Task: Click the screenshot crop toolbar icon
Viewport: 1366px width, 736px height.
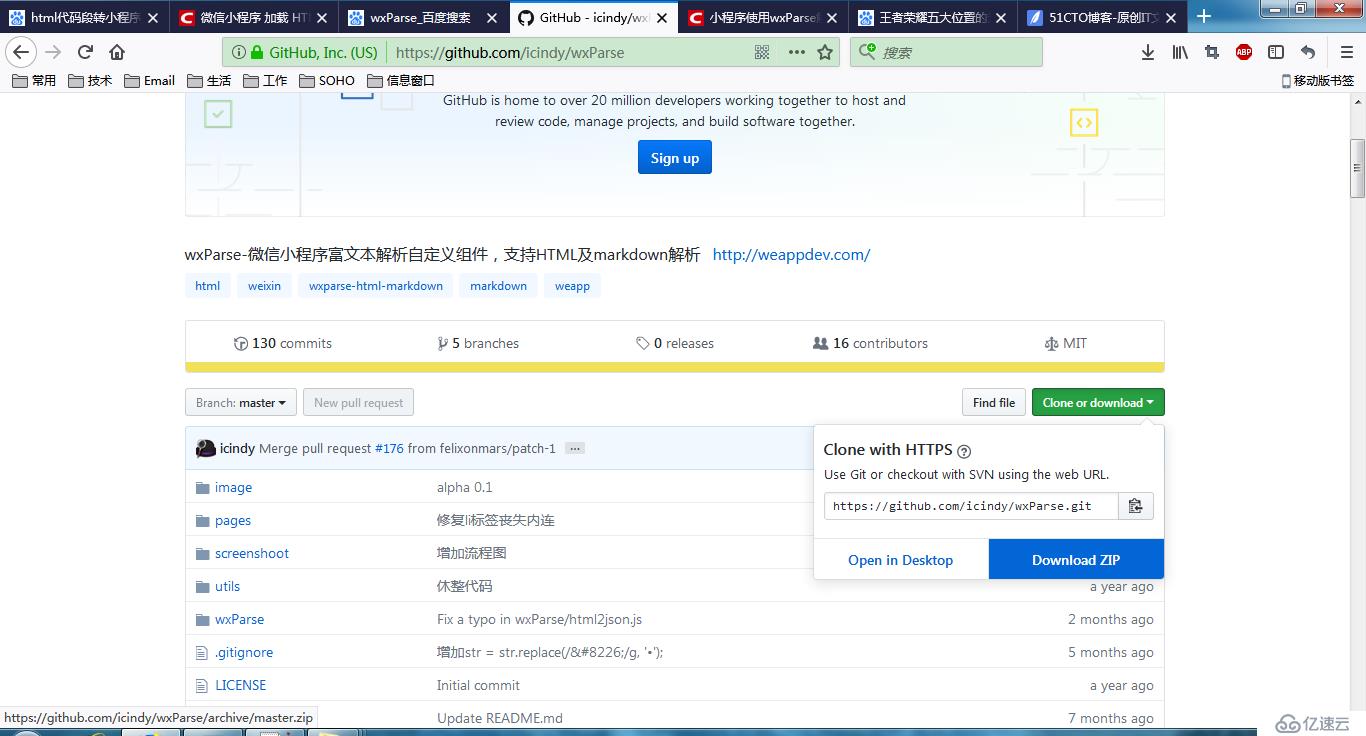Action: (1212, 52)
